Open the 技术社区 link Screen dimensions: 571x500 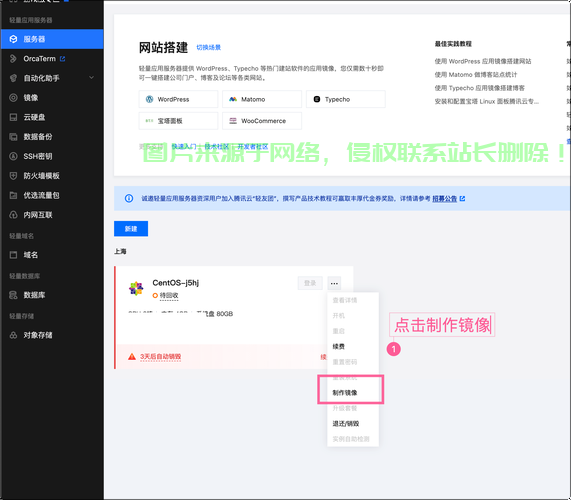pos(217,146)
